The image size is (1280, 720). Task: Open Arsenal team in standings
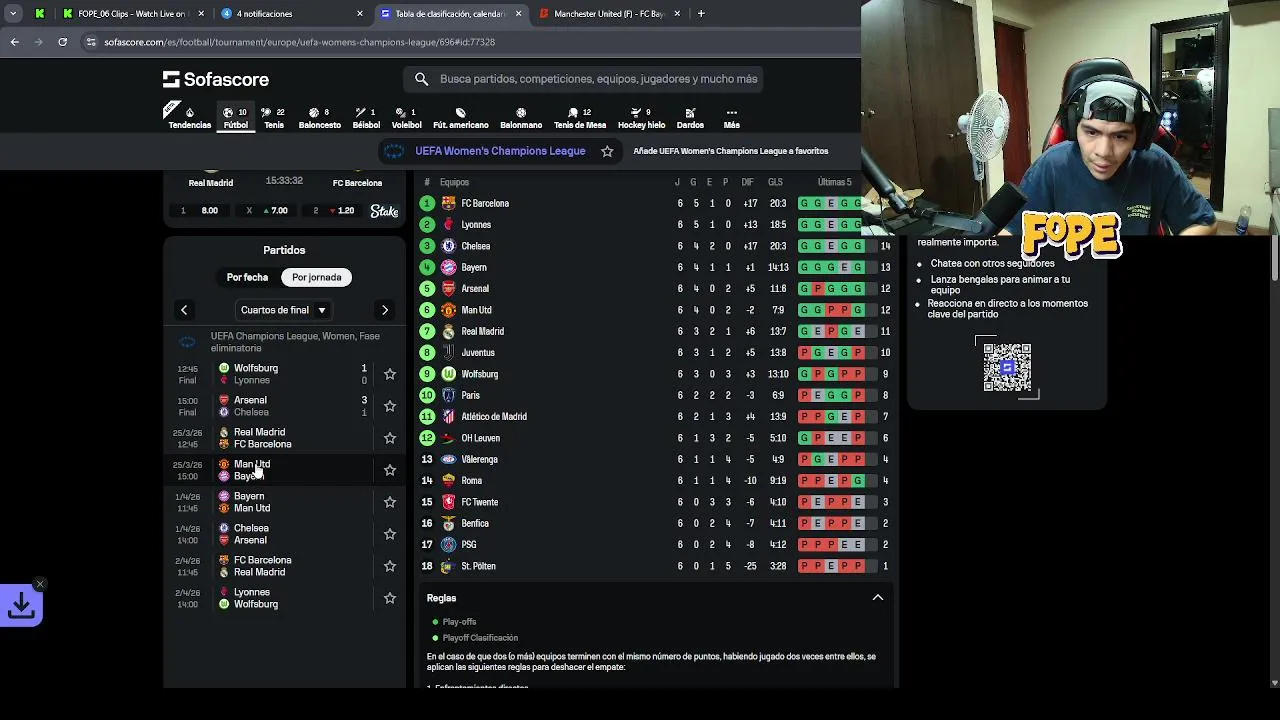[x=475, y=289]
